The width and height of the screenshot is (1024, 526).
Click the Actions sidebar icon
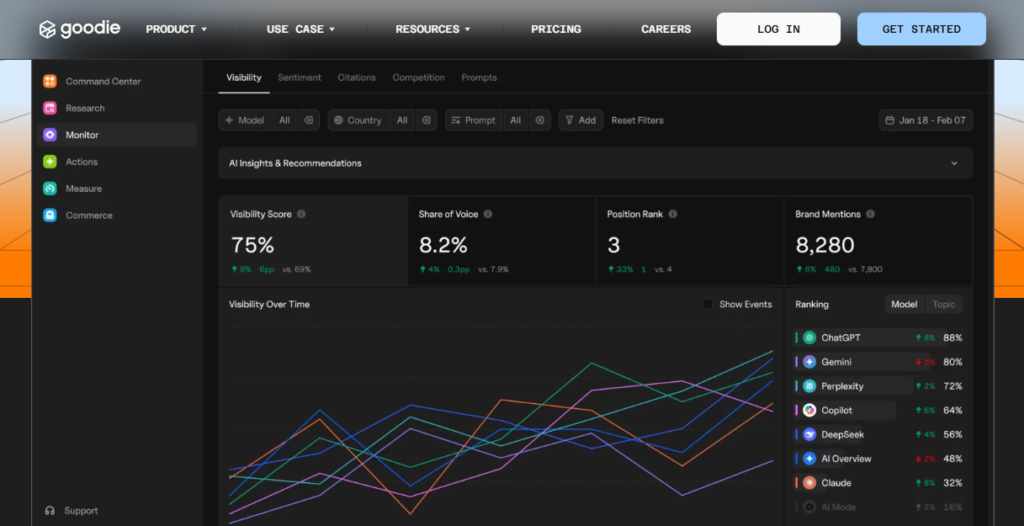pyautogui.click(x=50, y=162)
